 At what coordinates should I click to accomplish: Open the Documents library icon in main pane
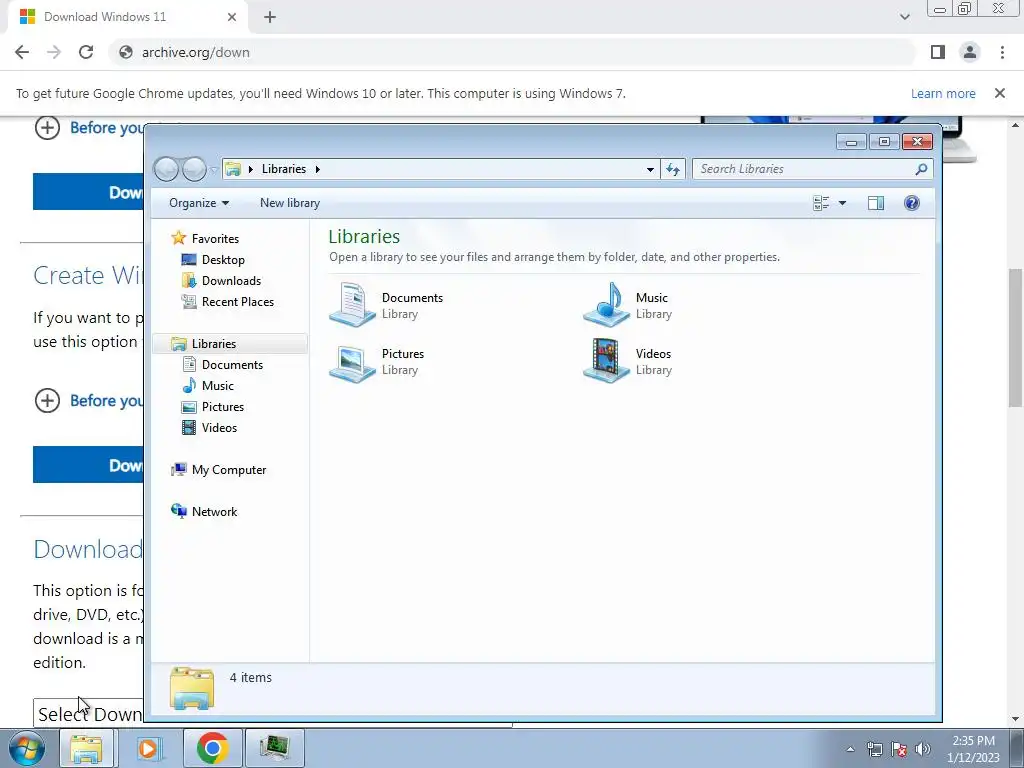click(x=352, y=305)
